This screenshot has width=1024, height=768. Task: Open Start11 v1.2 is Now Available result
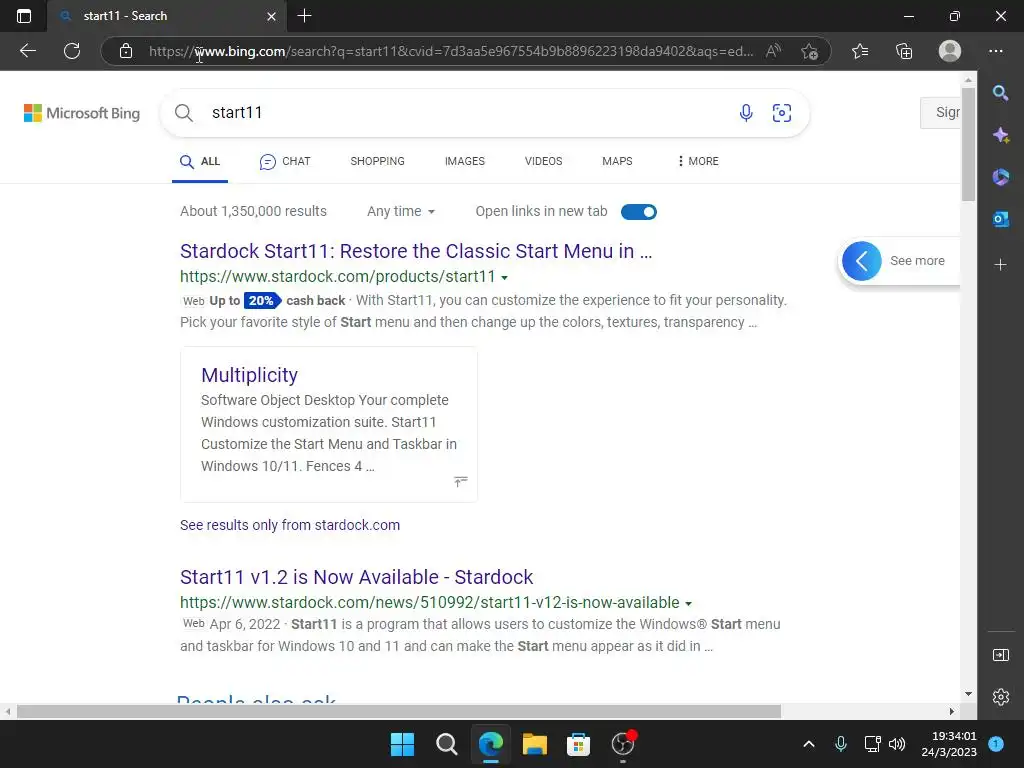click(x=357, y=577)
